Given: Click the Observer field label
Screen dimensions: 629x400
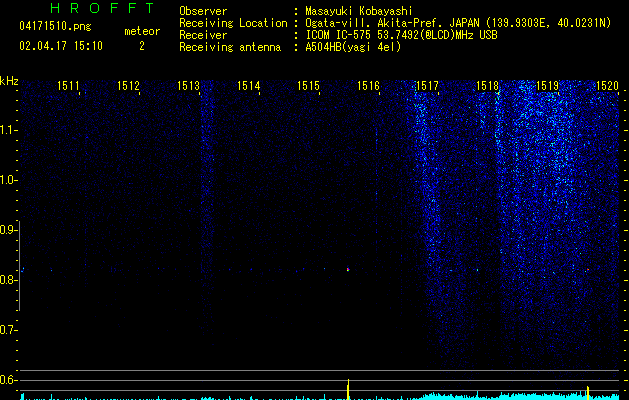Looking at the screenshot, I should point(203,11).
